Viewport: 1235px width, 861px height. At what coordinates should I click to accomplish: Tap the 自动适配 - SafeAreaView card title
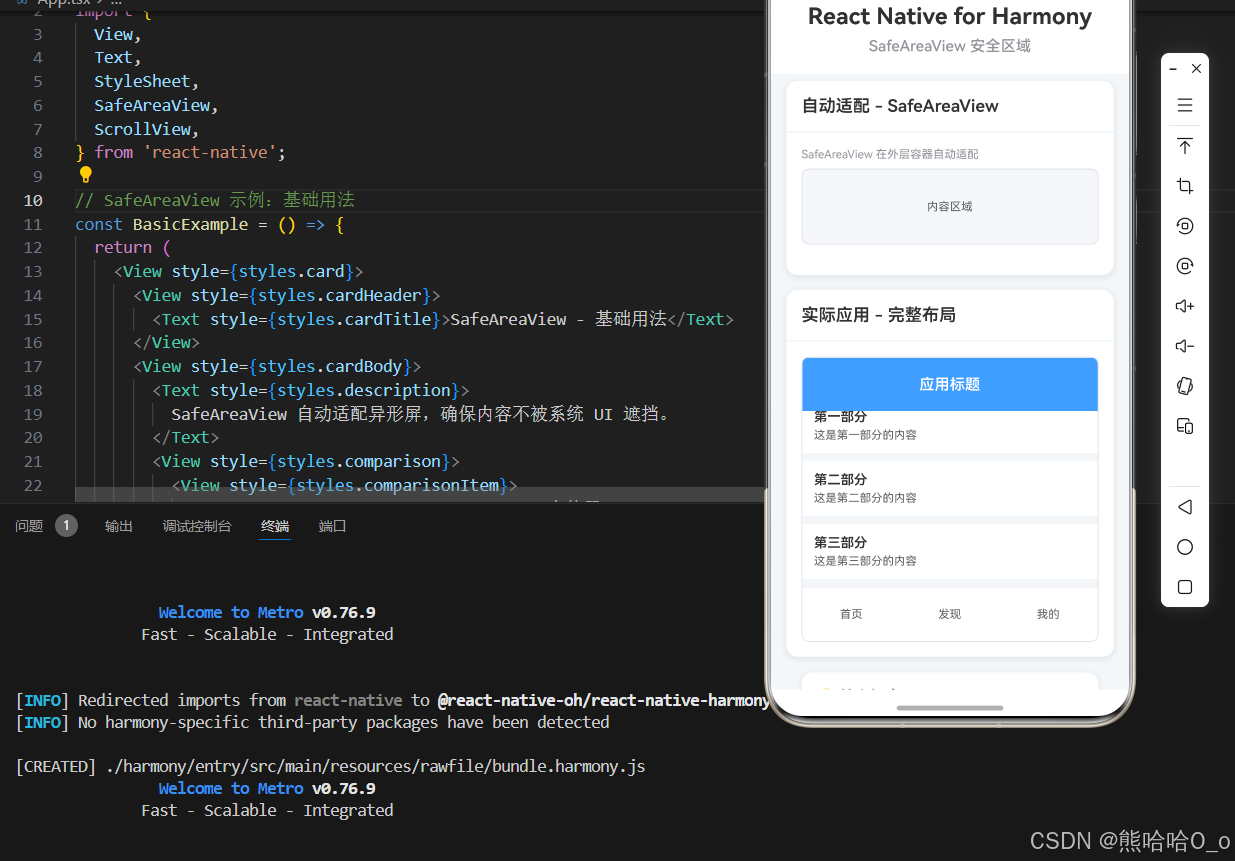[900, 106]
